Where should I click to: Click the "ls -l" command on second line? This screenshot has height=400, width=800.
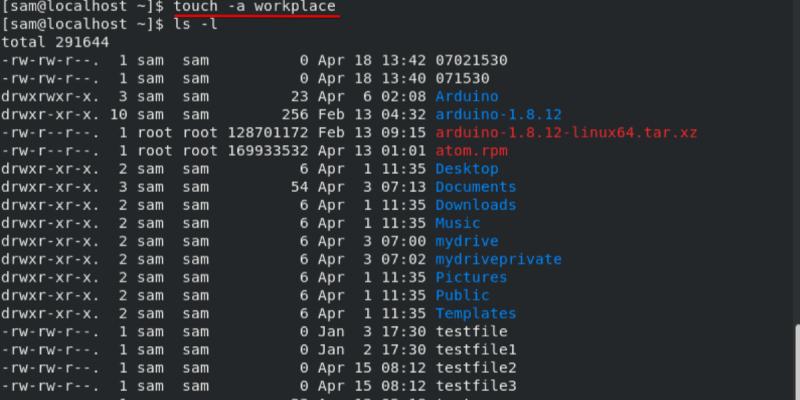(196, 25)
